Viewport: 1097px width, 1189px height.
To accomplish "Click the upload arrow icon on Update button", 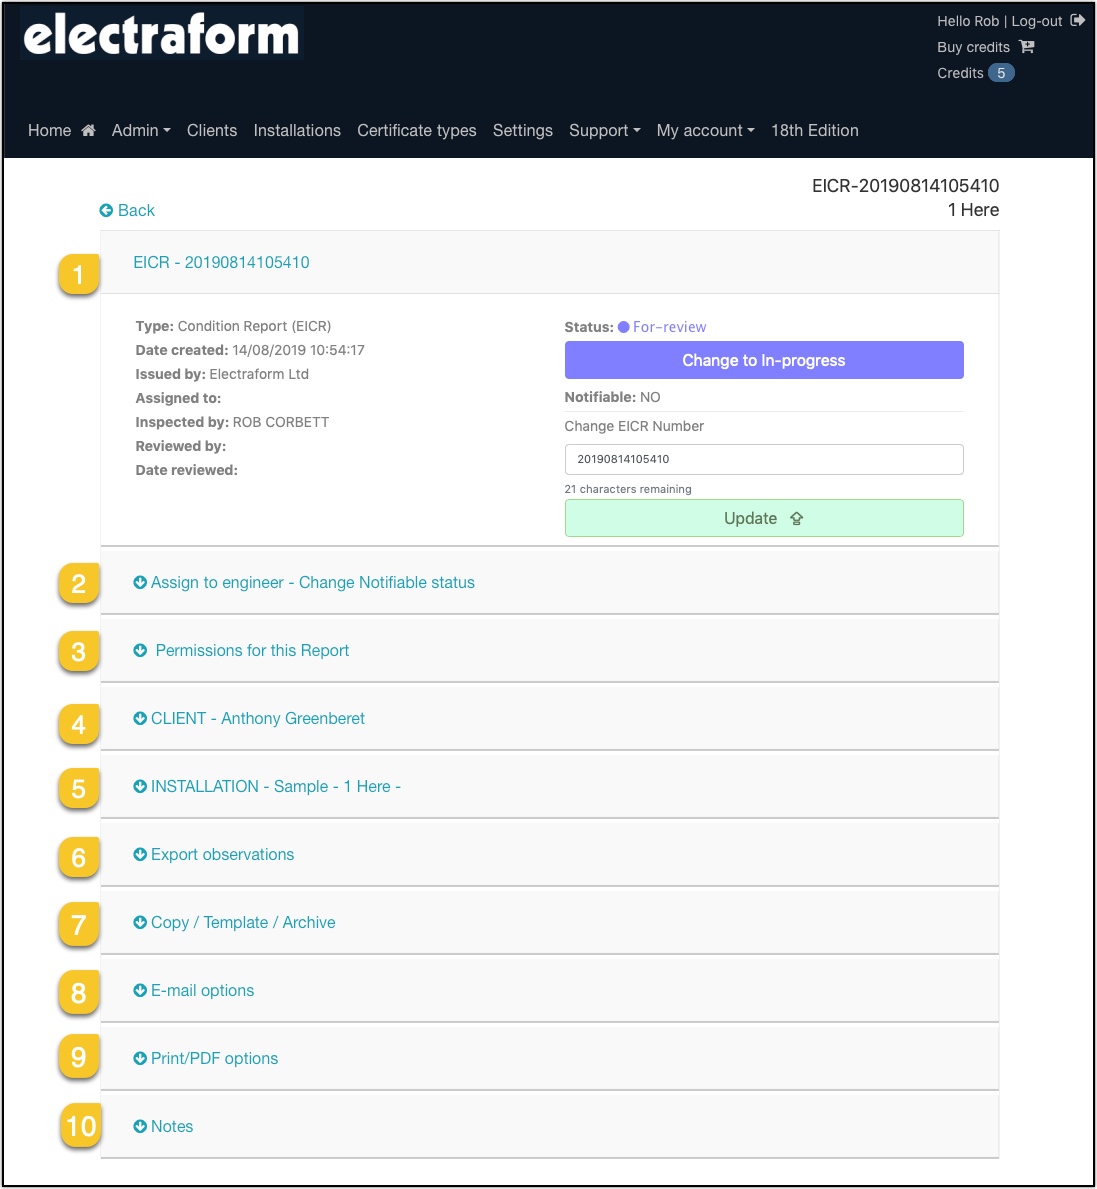I will coord(796,519).
